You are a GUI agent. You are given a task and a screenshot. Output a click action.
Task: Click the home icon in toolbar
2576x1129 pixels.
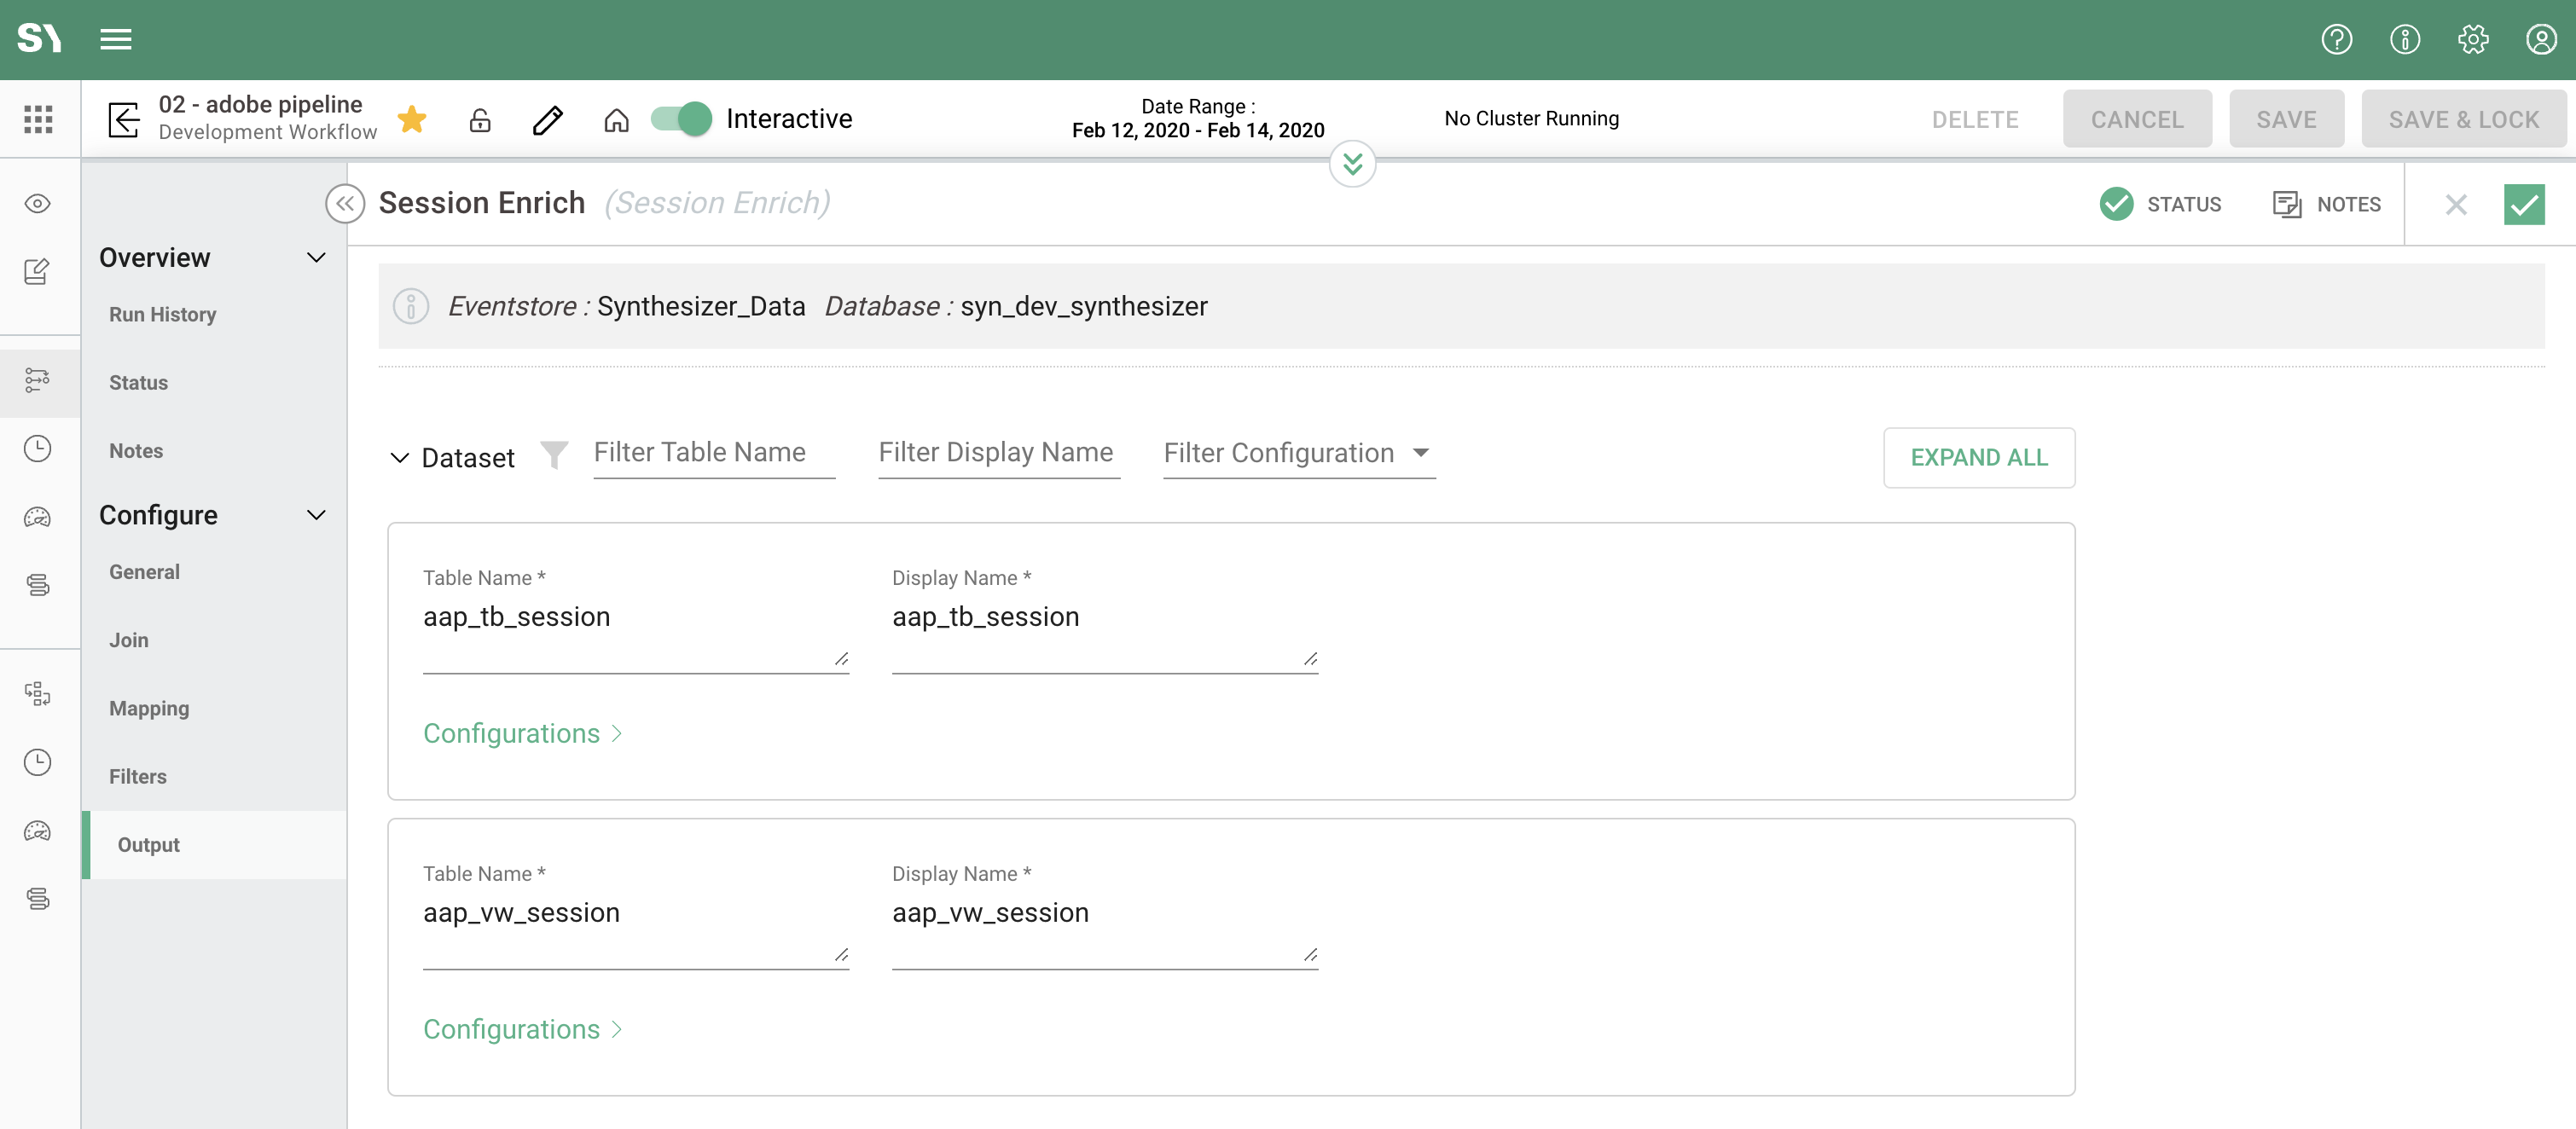pos(616,120)
